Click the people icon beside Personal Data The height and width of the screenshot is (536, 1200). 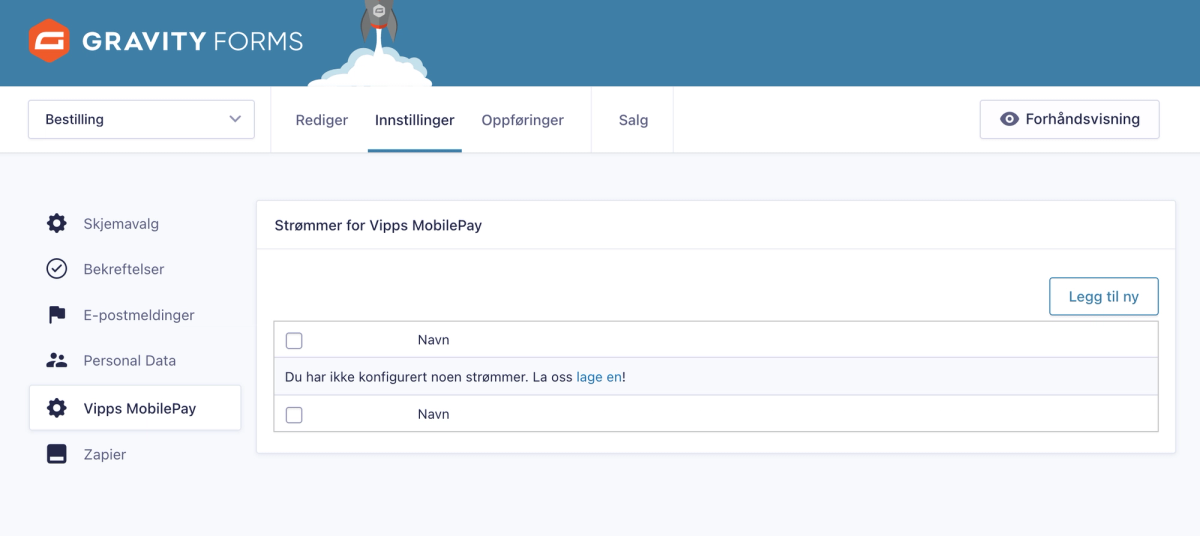click(x=57, y=360)
